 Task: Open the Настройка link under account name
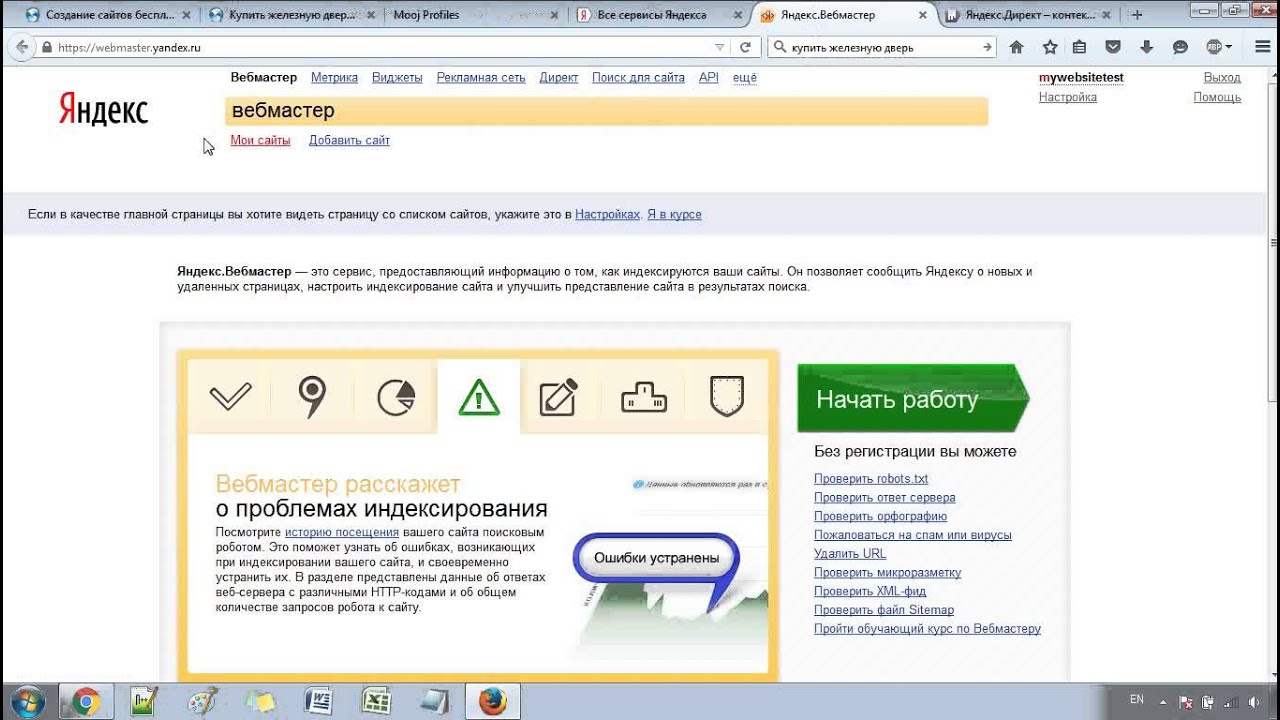click(x=1068, y=97)
